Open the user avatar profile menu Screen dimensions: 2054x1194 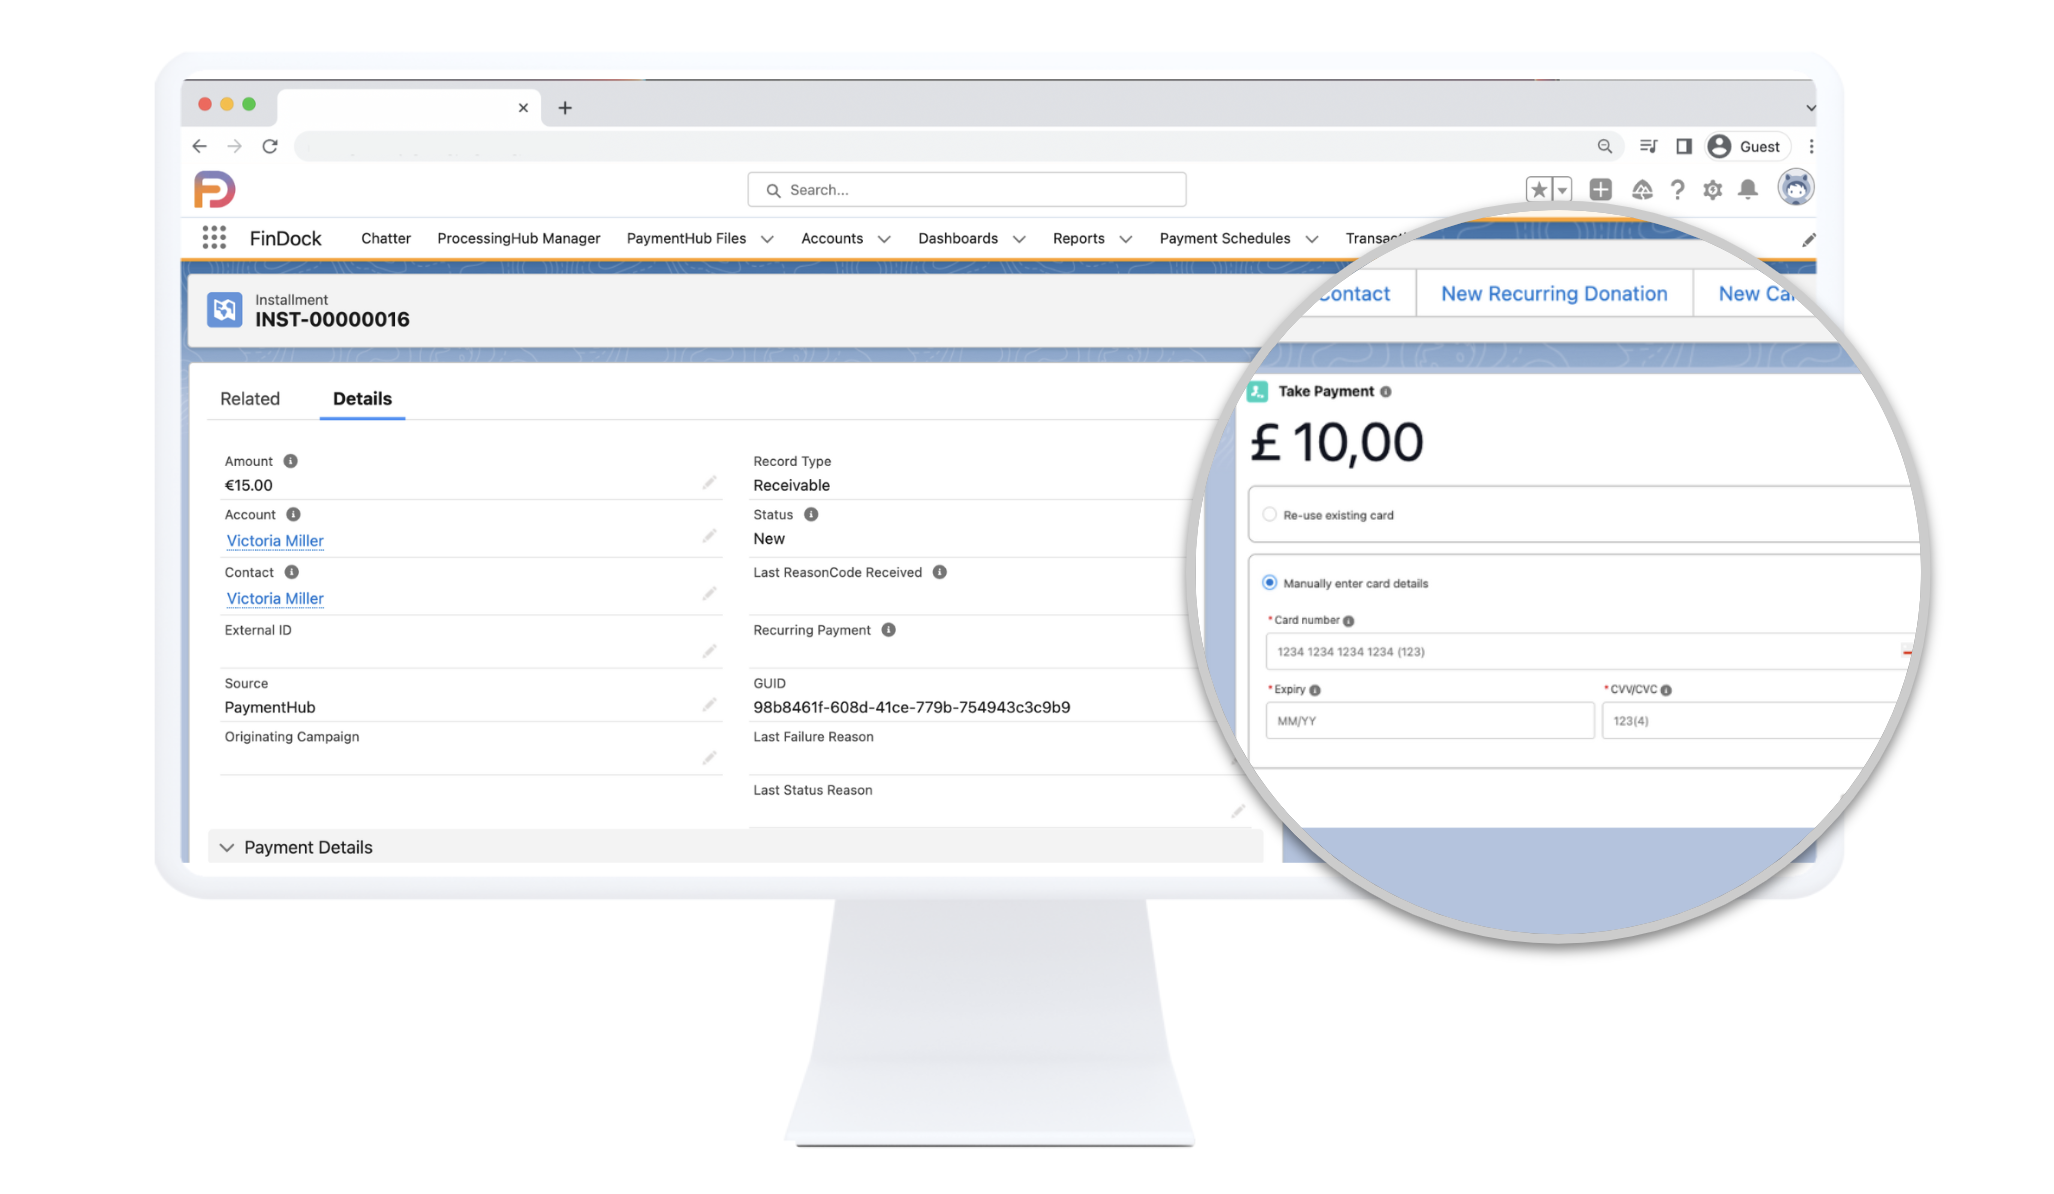click(1796, 187)
